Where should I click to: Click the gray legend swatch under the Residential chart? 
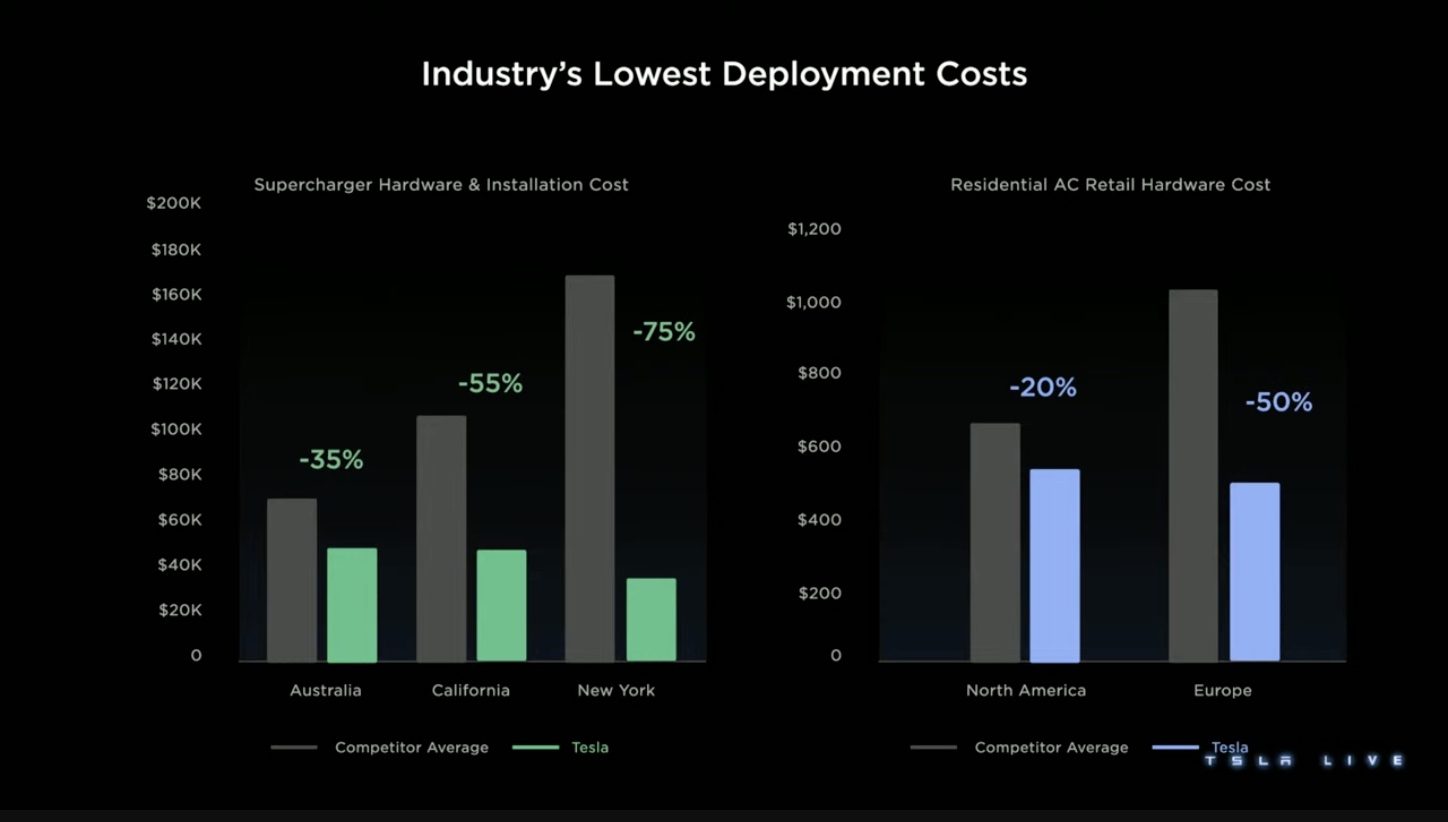933,747
